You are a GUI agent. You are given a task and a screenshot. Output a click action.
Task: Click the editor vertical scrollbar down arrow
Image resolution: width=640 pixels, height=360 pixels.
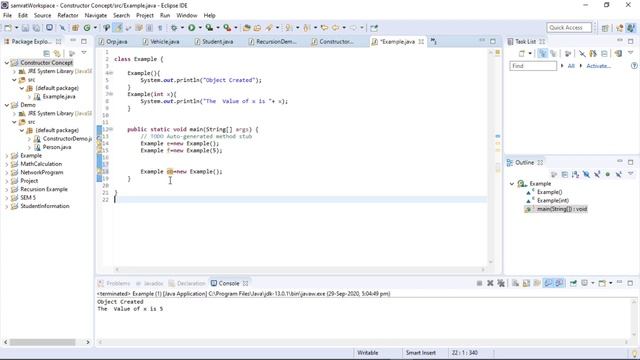tap(491, 262)
